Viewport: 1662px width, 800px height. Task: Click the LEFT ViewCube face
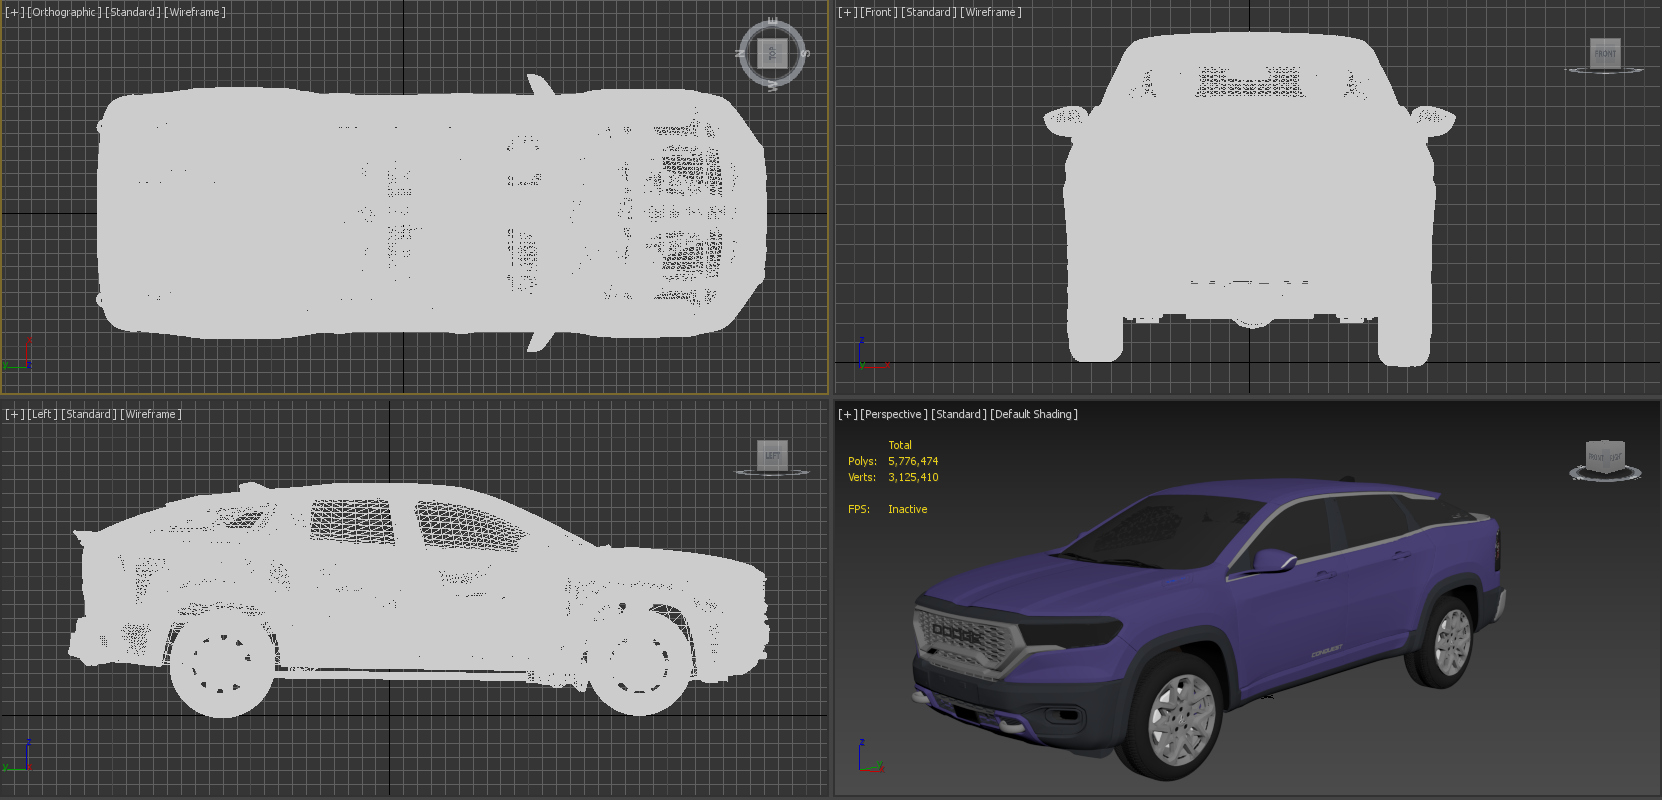click(772, 455)
